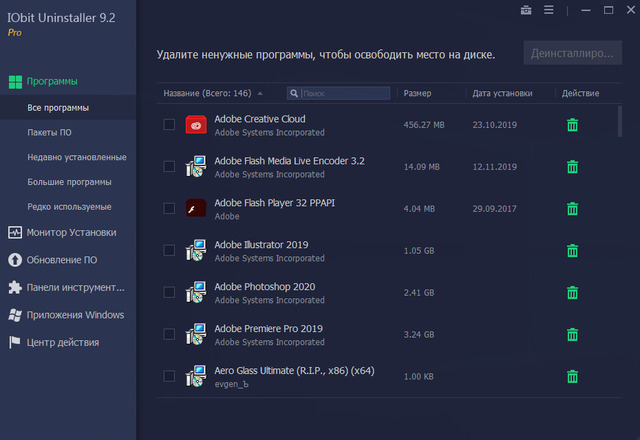
Task: Click the puzzle icon for Панели инструментов
Action: (15, 287)
